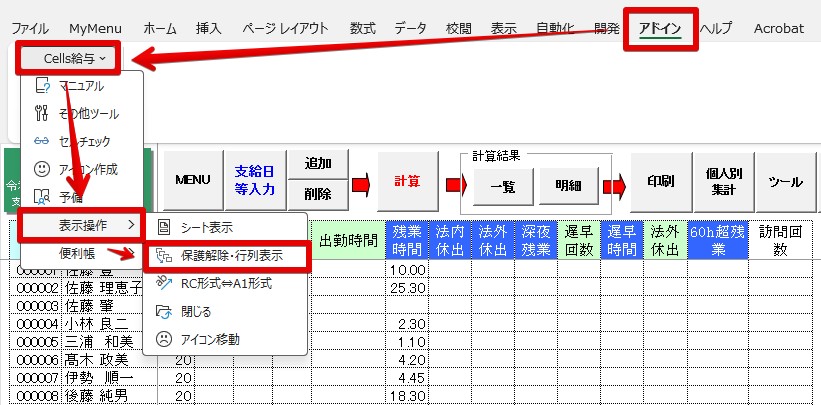Select the 残業時間 cell showing 25.30
Image resolution: width=821 pixels, height=405 pixels.
(406, 287)
